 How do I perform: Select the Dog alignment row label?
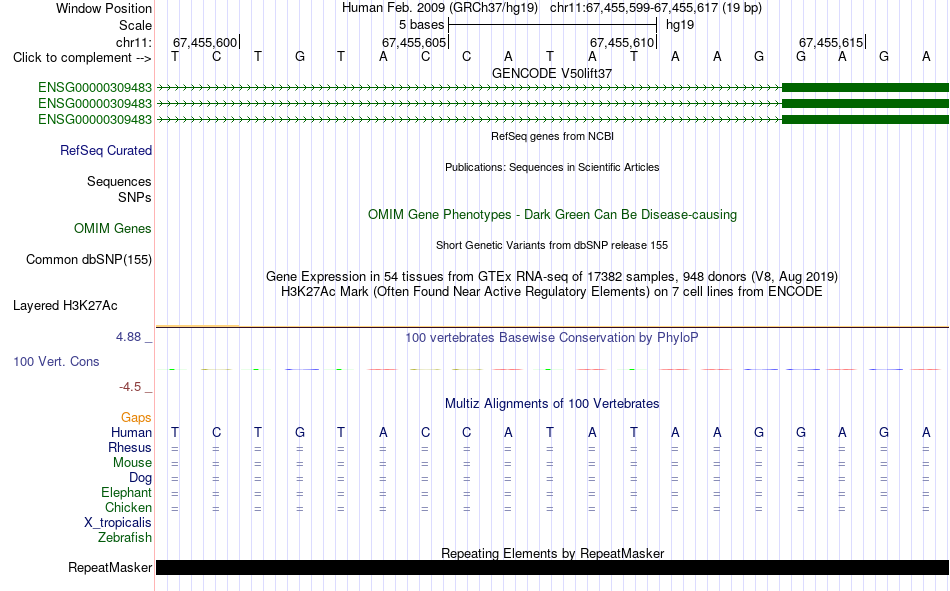[140, 478]
